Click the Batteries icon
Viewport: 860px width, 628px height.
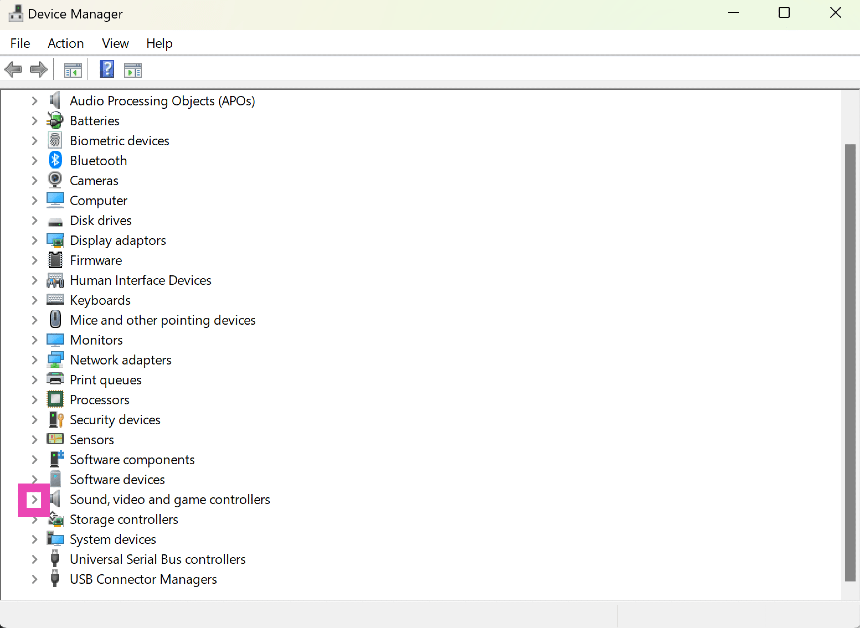click(x=55, y=120)
